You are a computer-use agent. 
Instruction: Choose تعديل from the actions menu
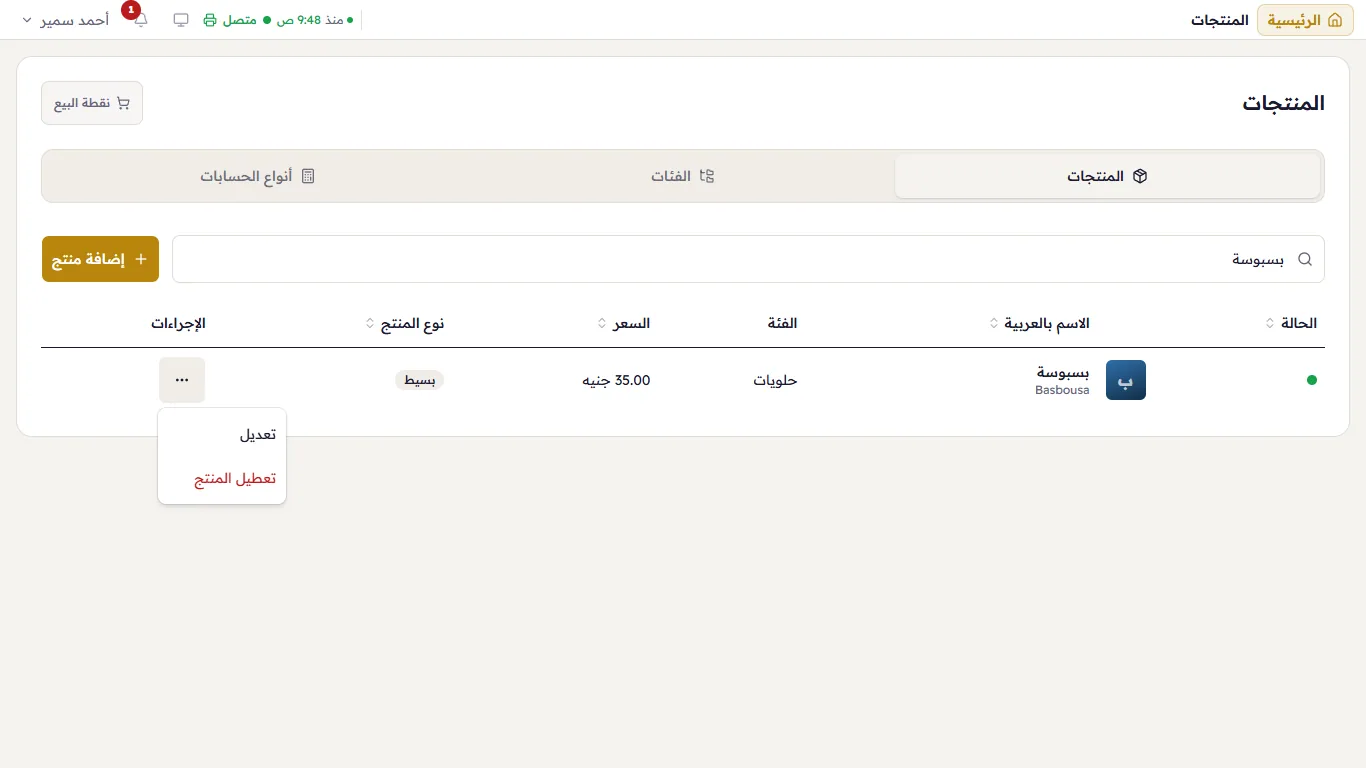click(x=222, y=435)
